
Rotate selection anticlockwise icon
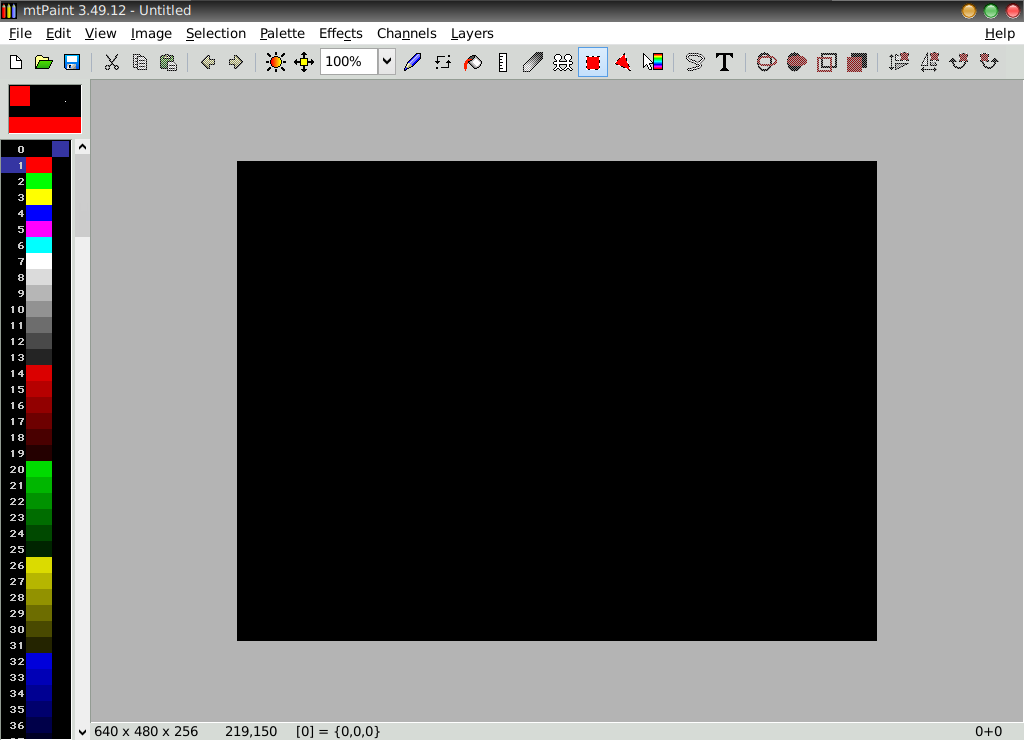989,62
